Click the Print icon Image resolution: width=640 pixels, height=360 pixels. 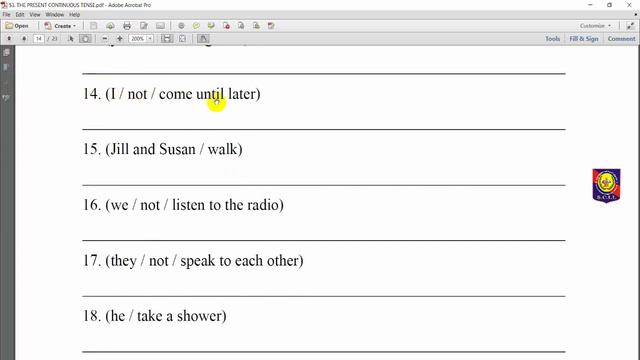pos(127,26)
